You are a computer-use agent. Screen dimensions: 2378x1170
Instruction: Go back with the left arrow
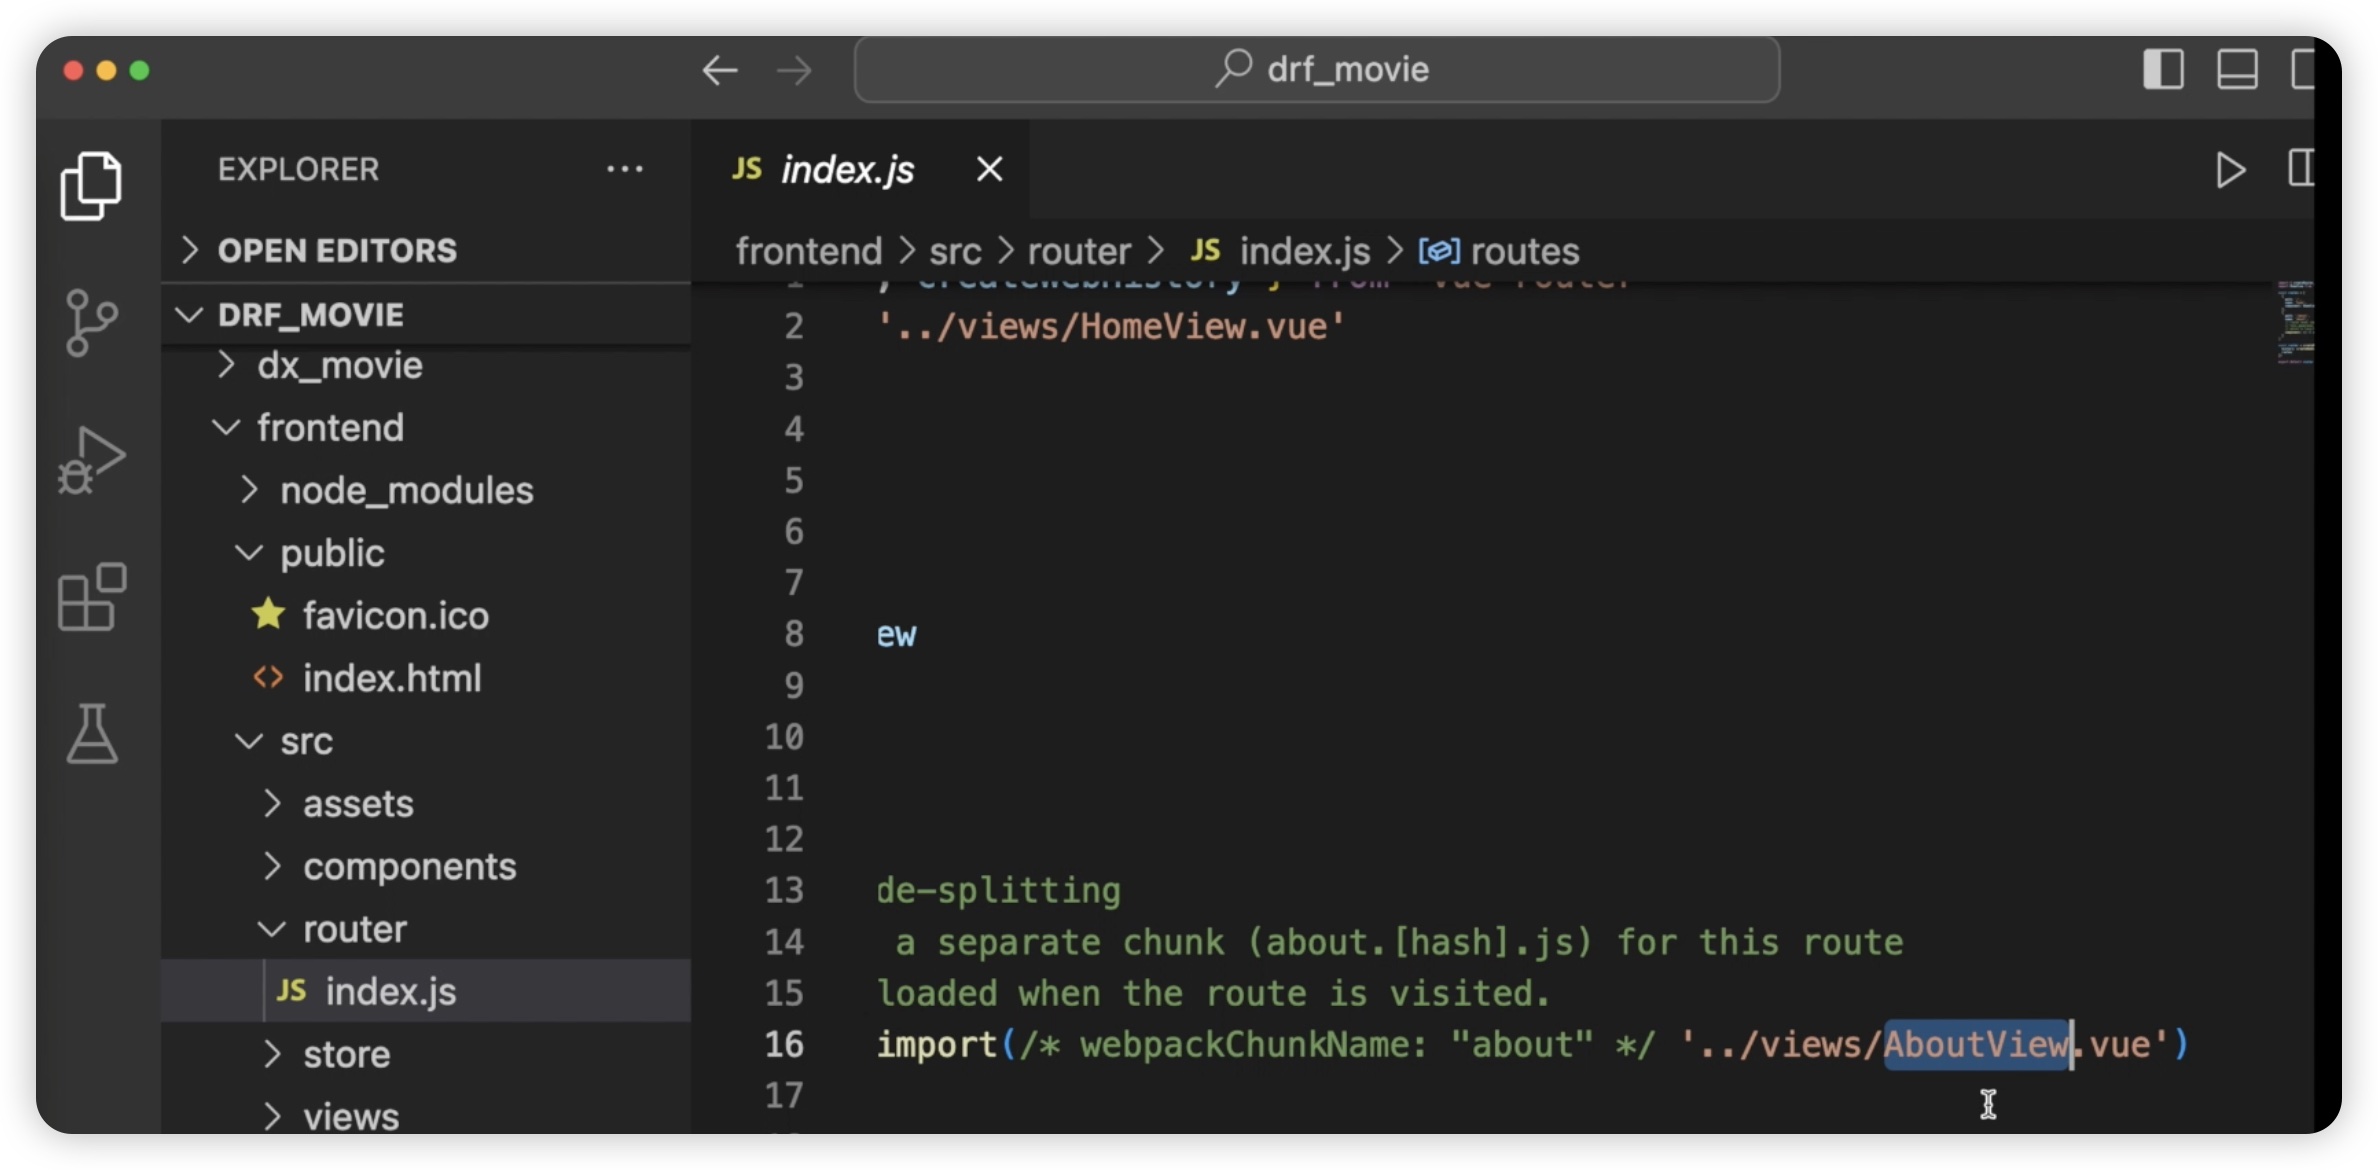(719, 70)
